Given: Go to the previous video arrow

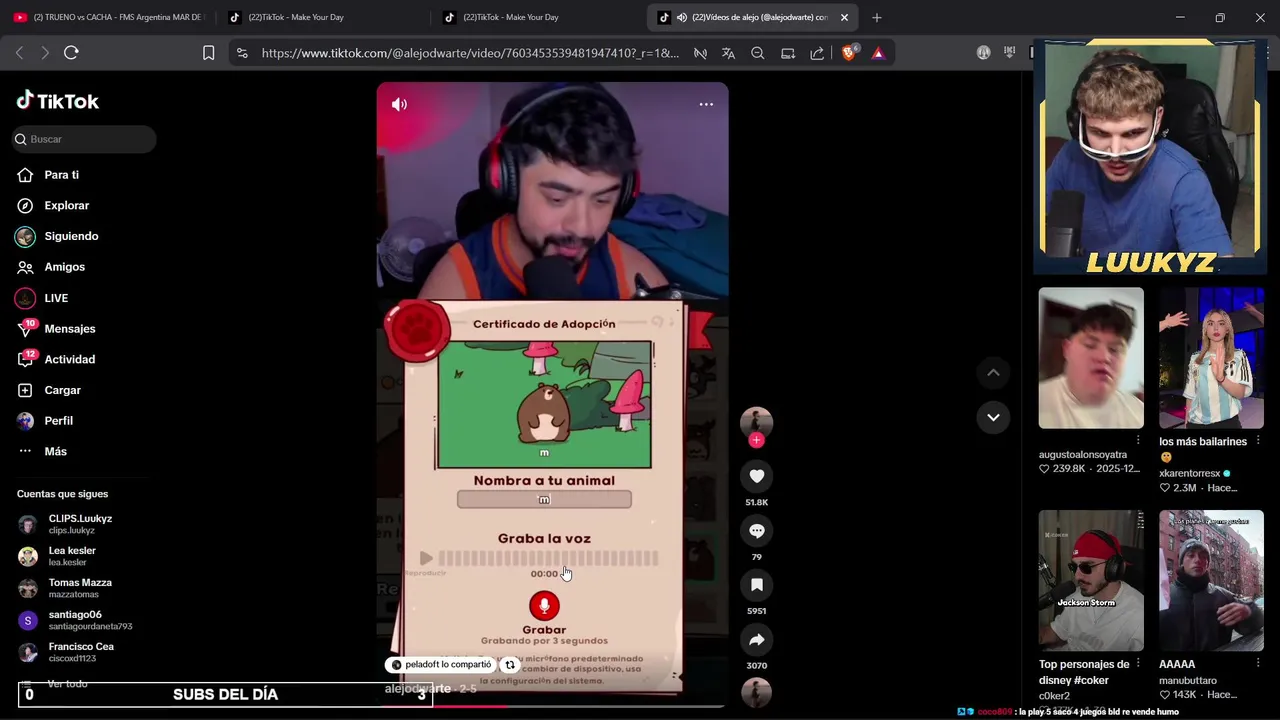Looking at the screenshot, I should (993, 372).
